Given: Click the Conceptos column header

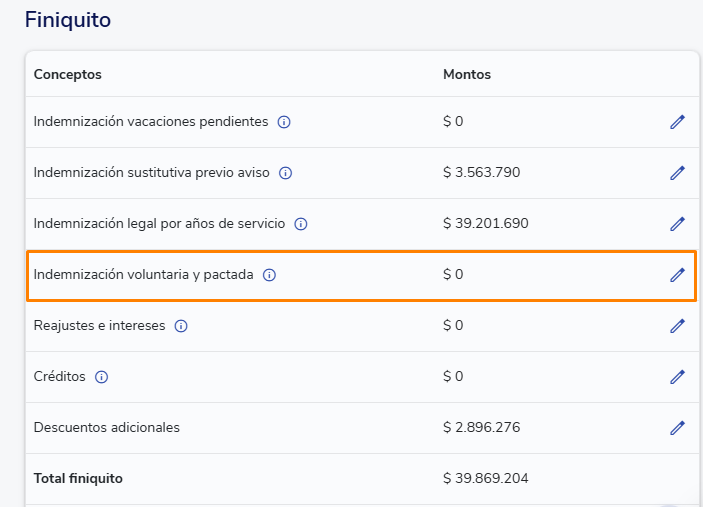Looking at the screenshot, I should pyautogui.click(x=68, y=74).
